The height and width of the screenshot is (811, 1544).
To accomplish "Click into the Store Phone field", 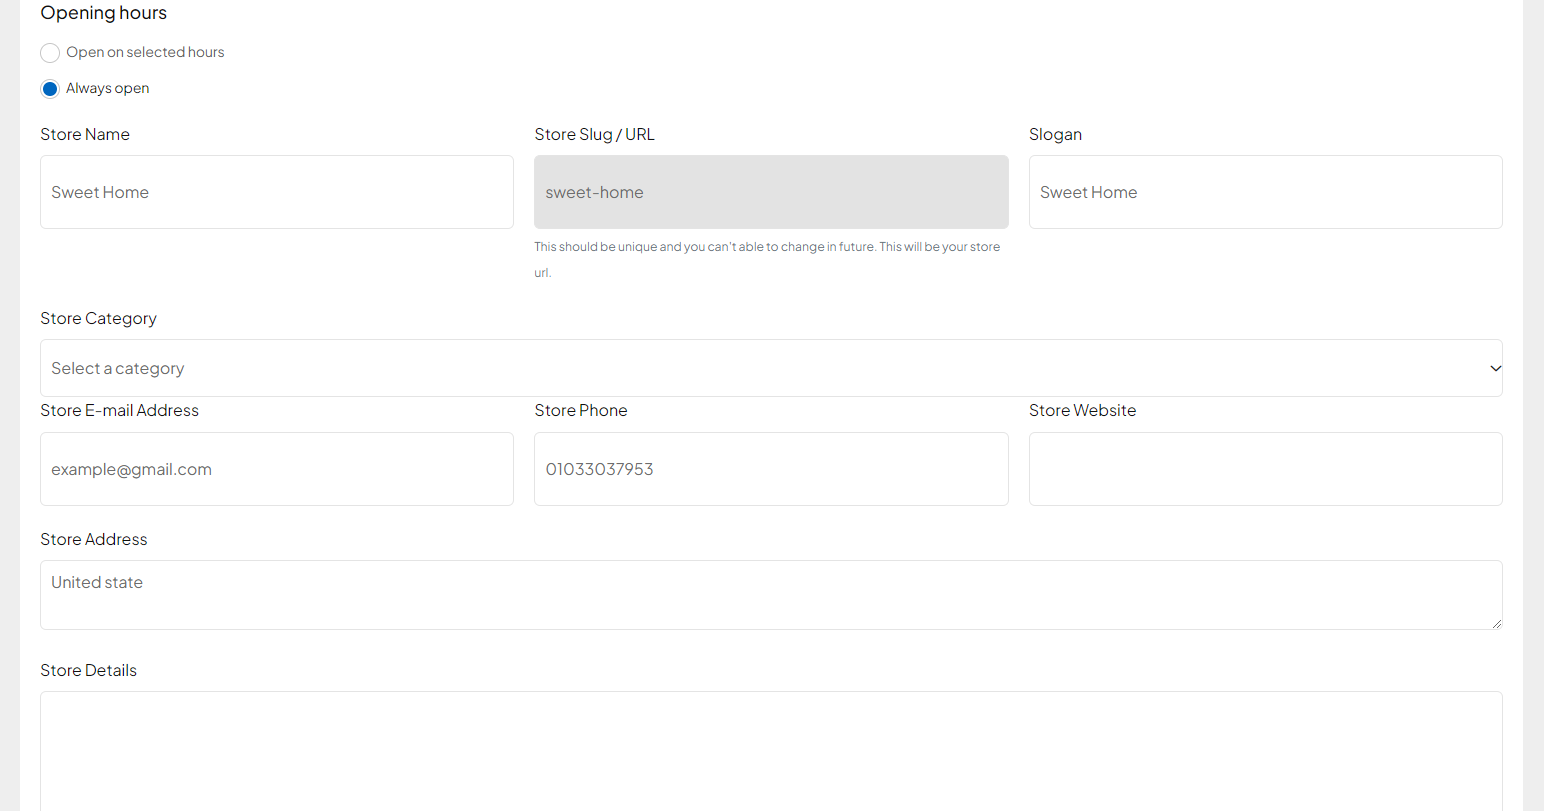I will [x=771, y=469].
